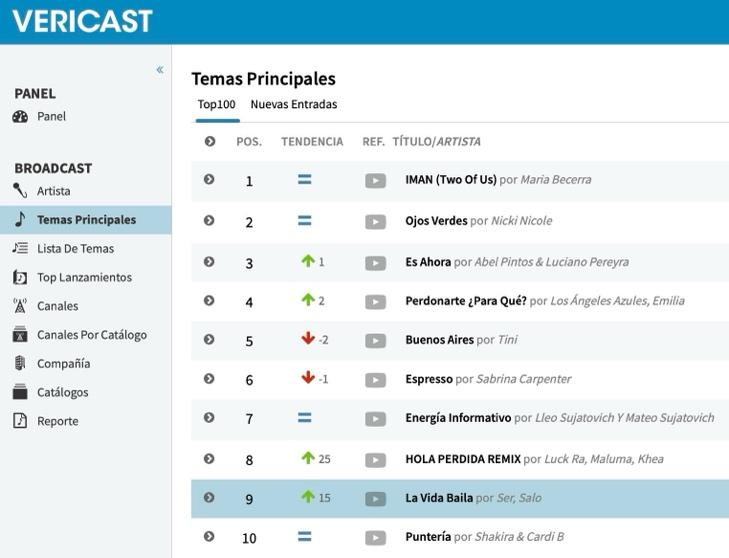
Task: Expand row 4 Perdonarte ¿Para Qué? details
Action: pos(209,300)
